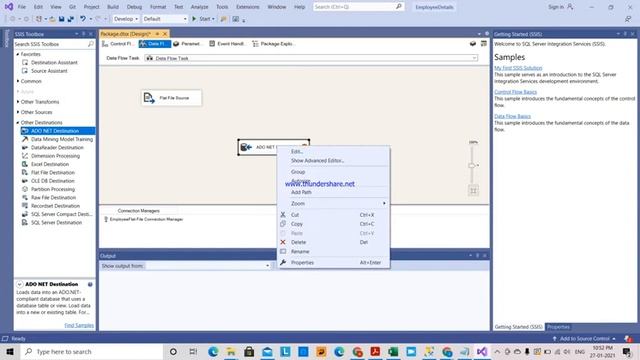This screenshot has width=640, height=360.
Task: Open the Default platform dropdown
Action: [165, 19]
